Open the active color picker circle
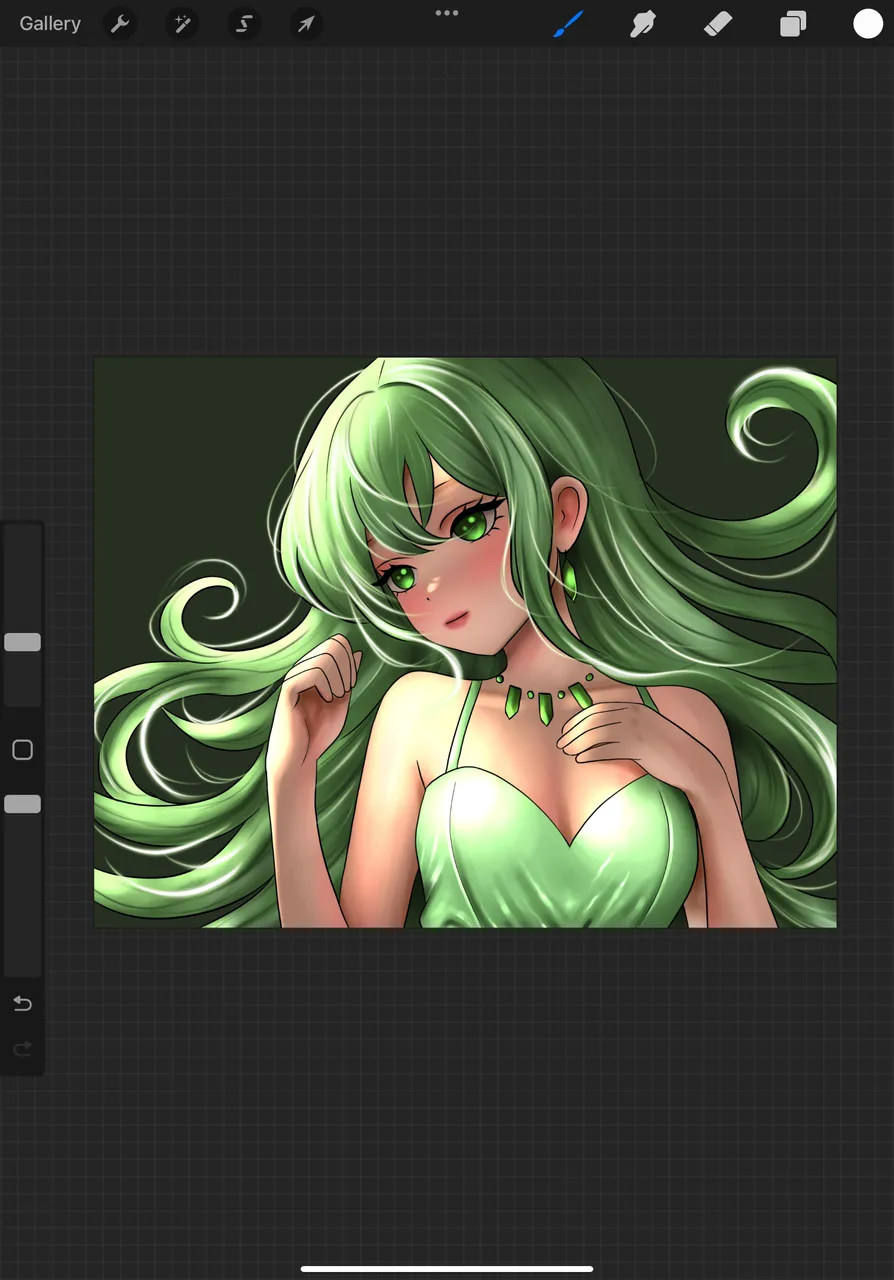Screen dimensions: 894x1280 coord(868,24)
